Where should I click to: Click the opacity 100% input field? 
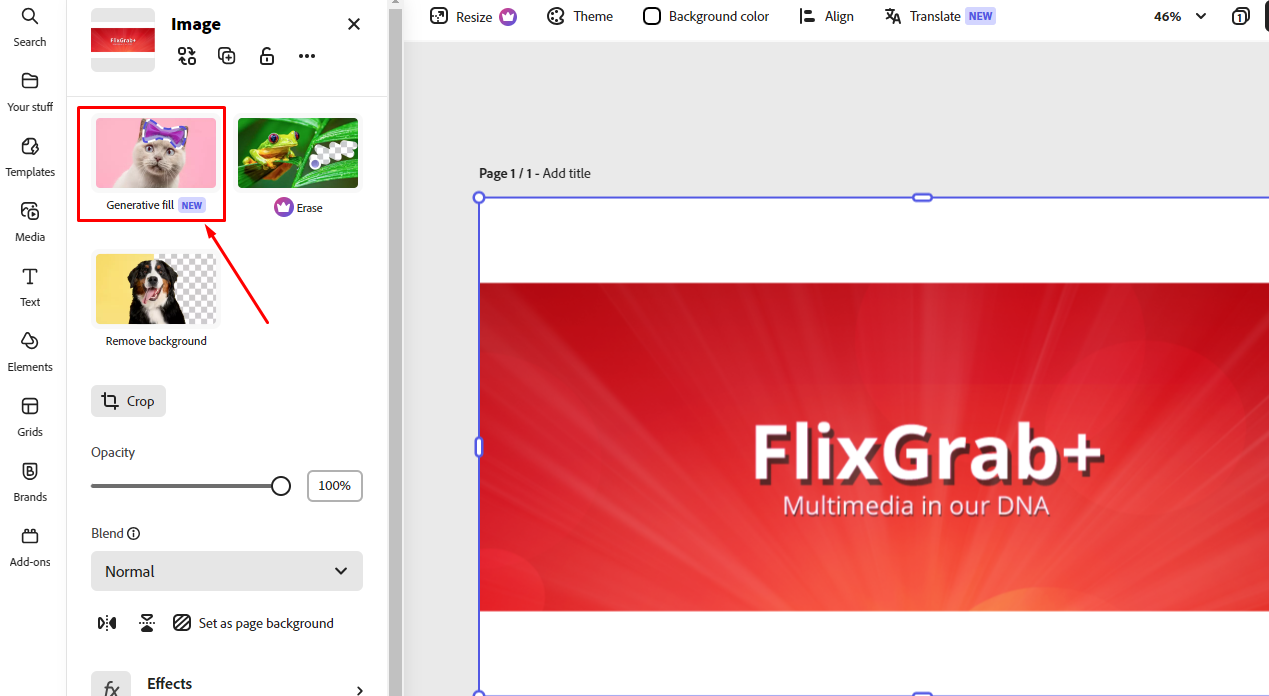335,486
